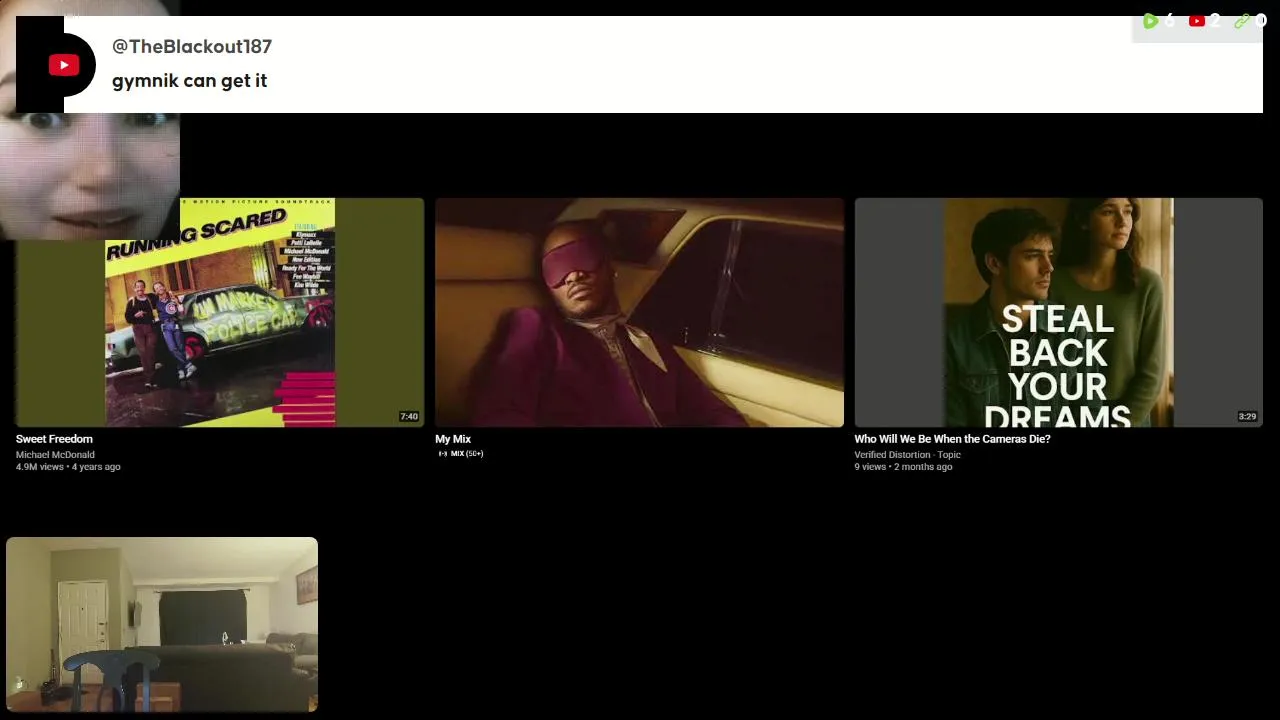The width and height of the screenshot is (1280, 720).
Task: Click the '4.9M views • 4 years ago' text
Action: click(x=68, y=467)
